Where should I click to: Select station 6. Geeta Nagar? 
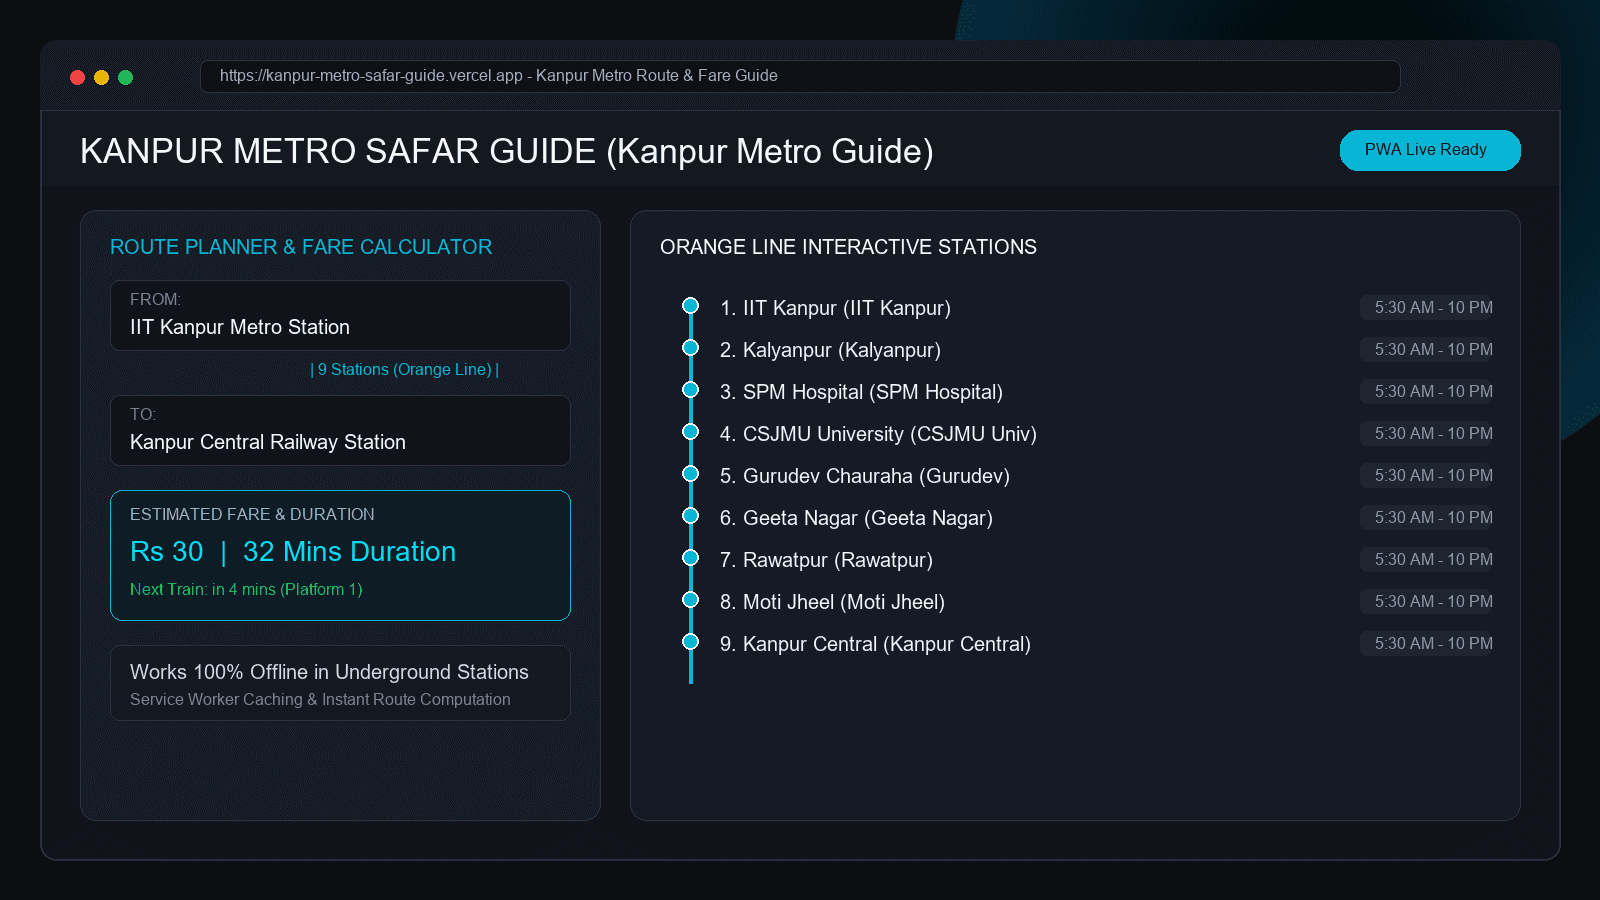[x=856, y=518]
